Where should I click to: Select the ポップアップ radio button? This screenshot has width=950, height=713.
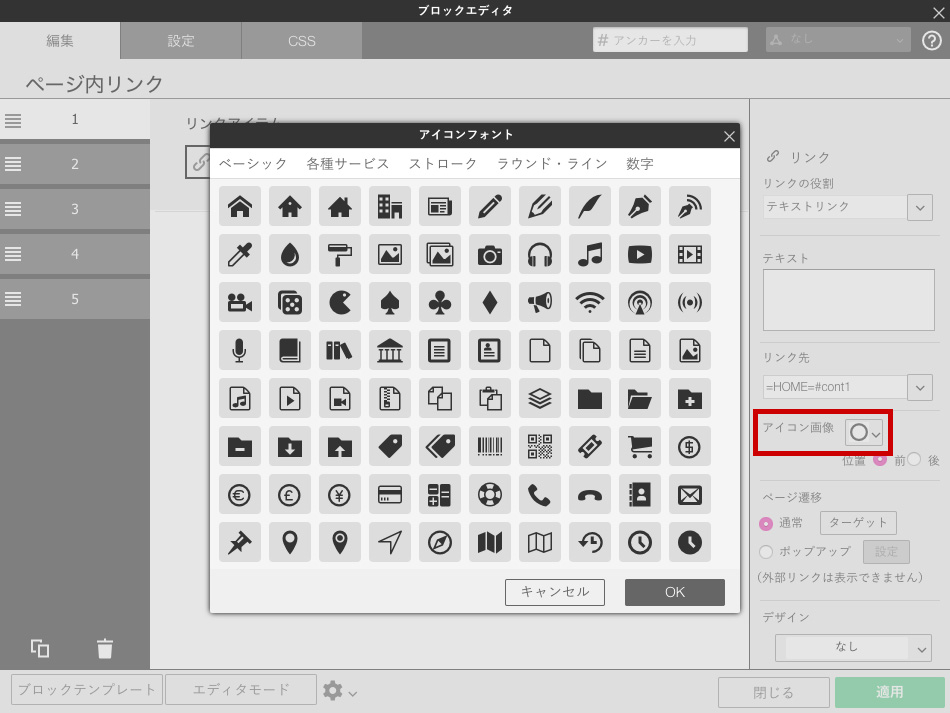coord(766,552)
